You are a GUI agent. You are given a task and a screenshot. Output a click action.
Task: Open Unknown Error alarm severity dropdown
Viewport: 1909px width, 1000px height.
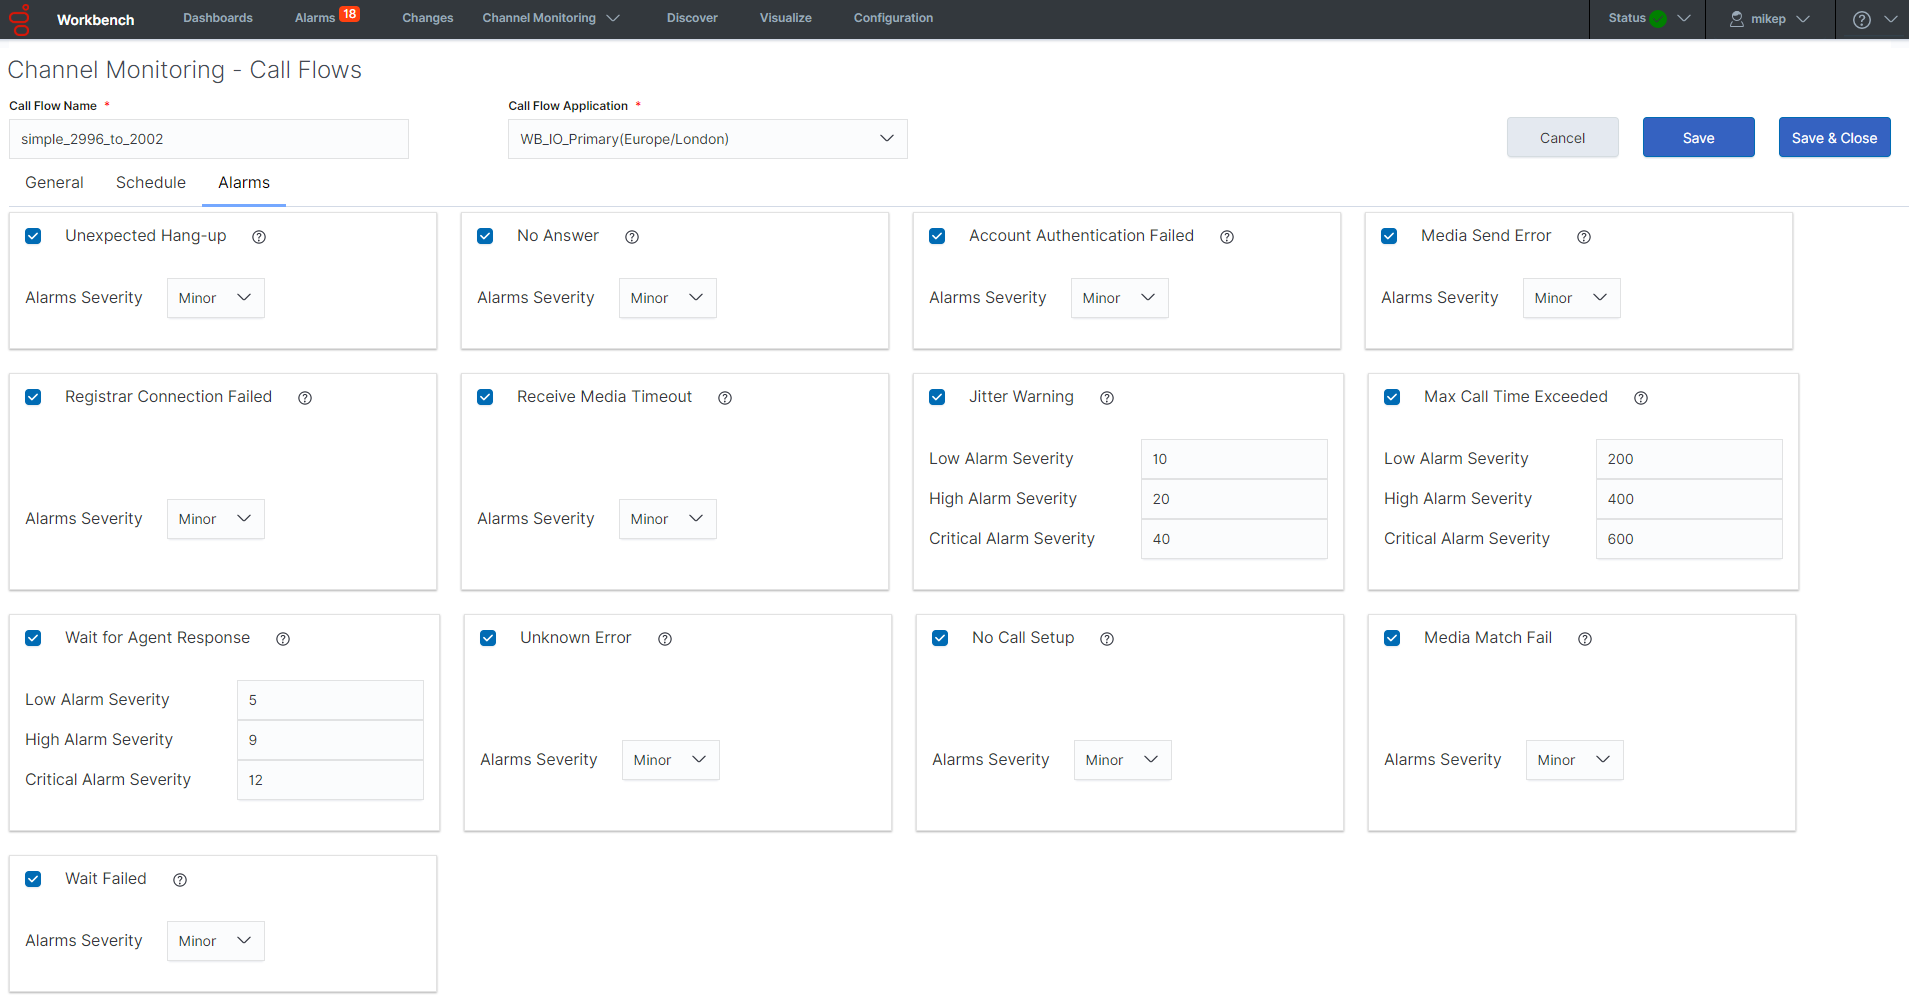[x=670, y=760]
